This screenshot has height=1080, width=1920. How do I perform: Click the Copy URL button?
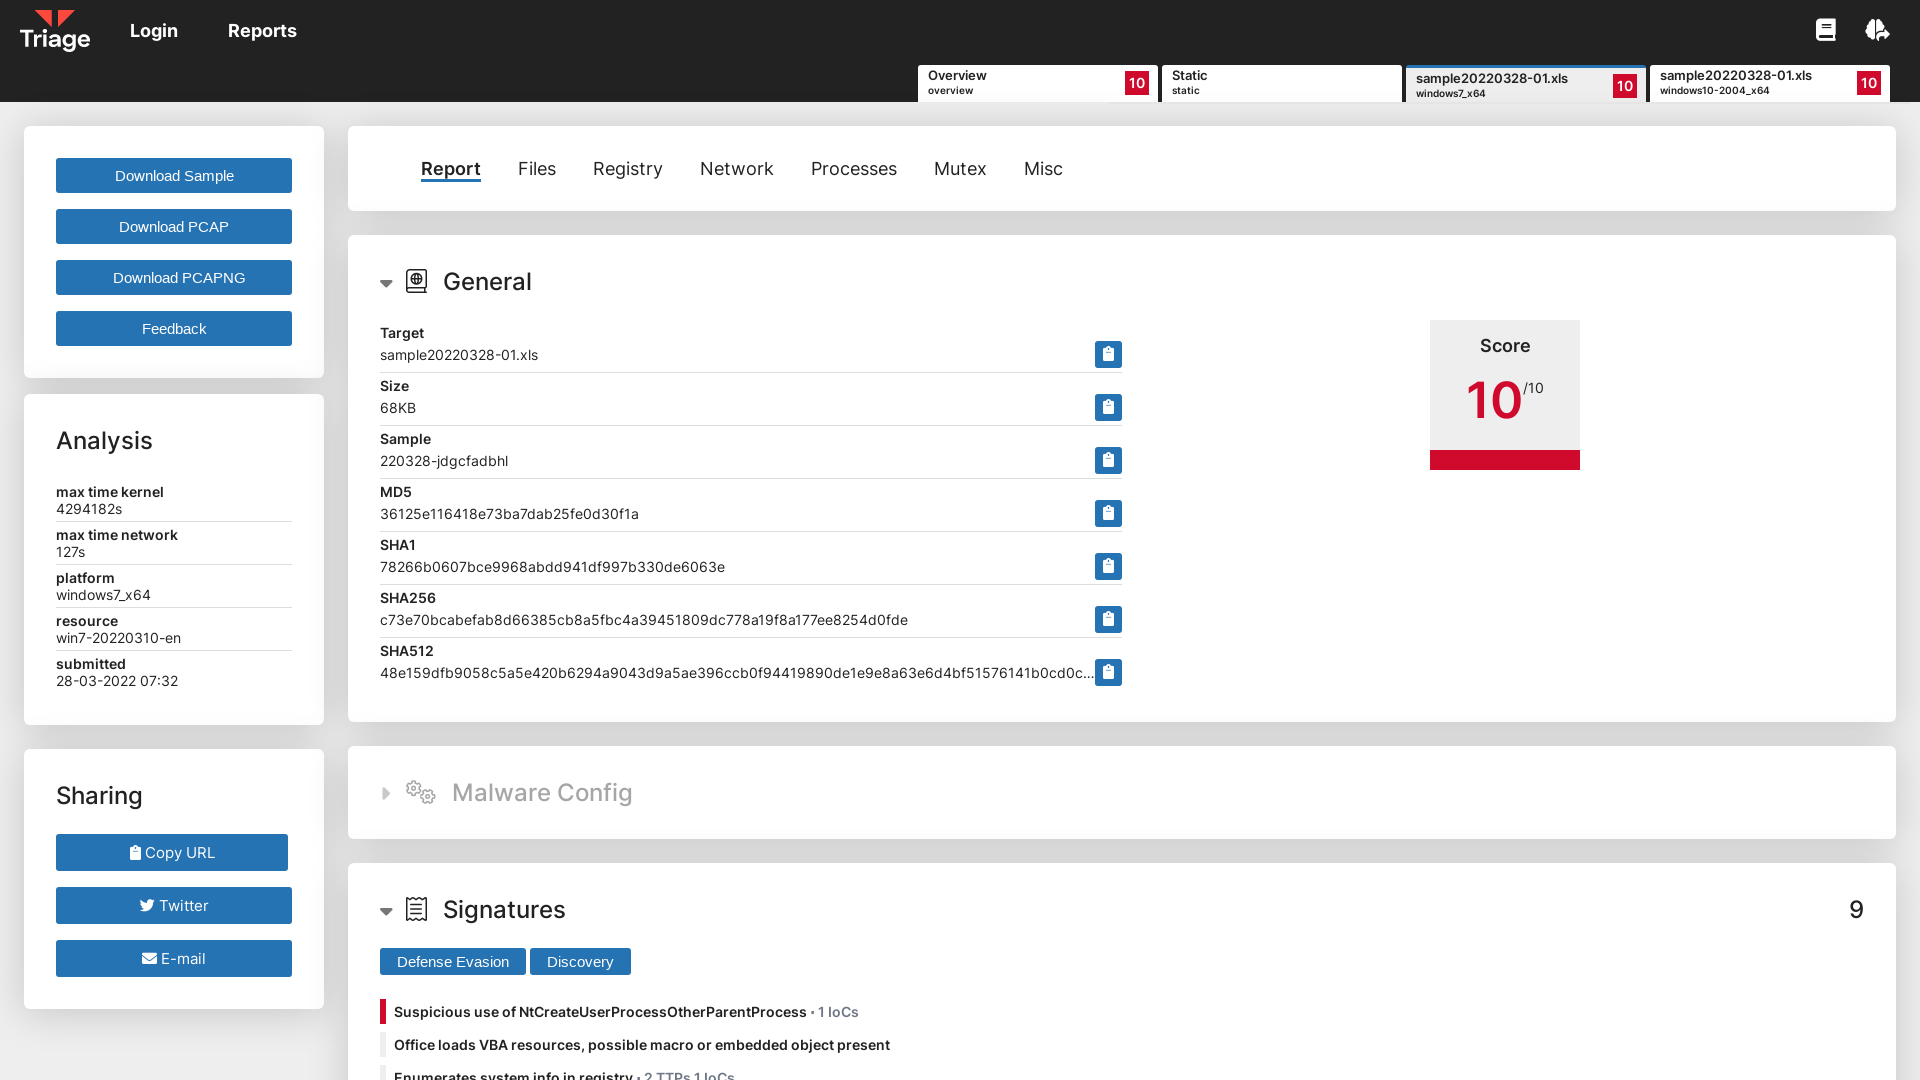tap(172, 853)
